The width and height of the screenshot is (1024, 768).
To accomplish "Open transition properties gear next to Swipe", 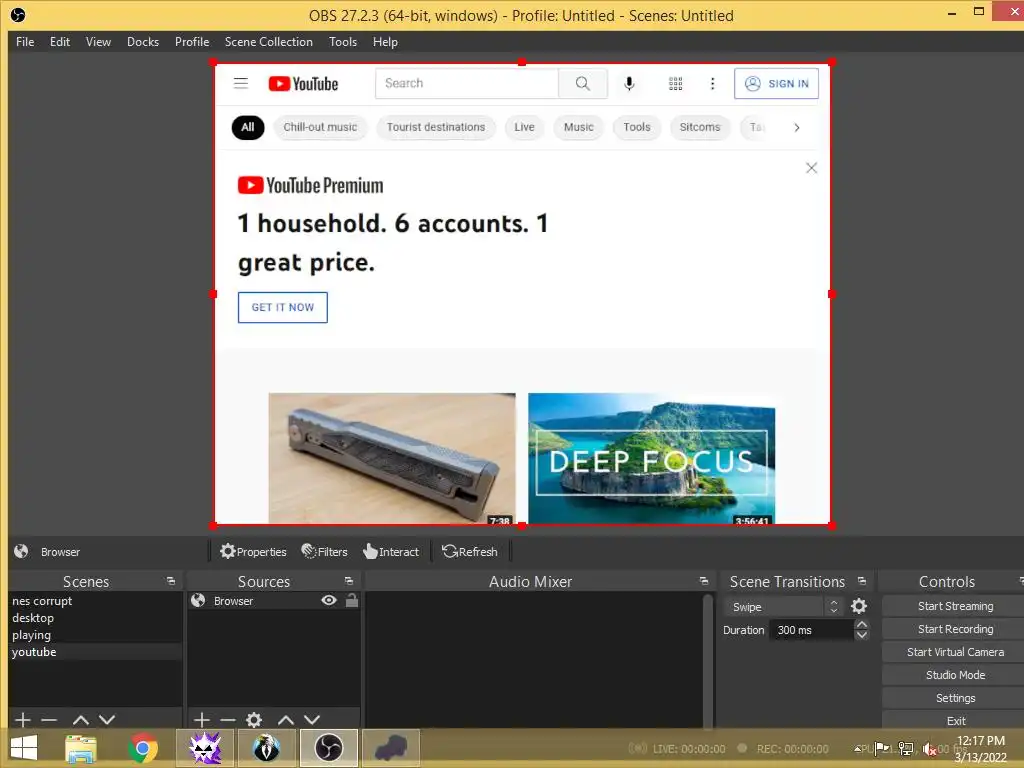I will (859, 606).
